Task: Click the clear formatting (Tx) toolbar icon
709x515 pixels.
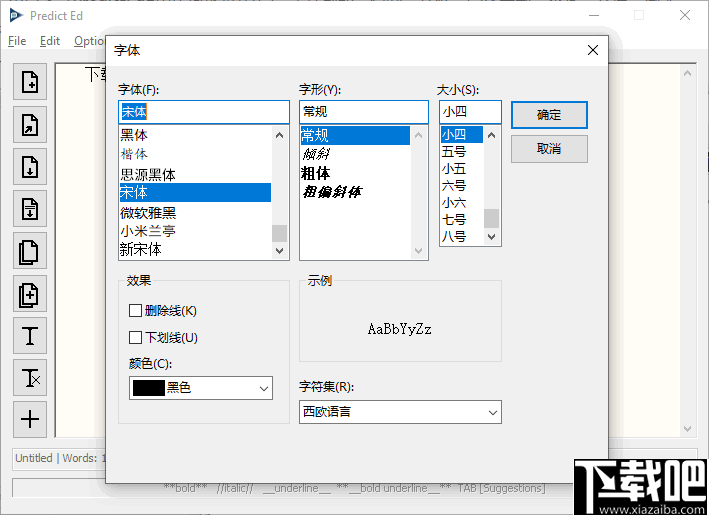Action: 30,378
